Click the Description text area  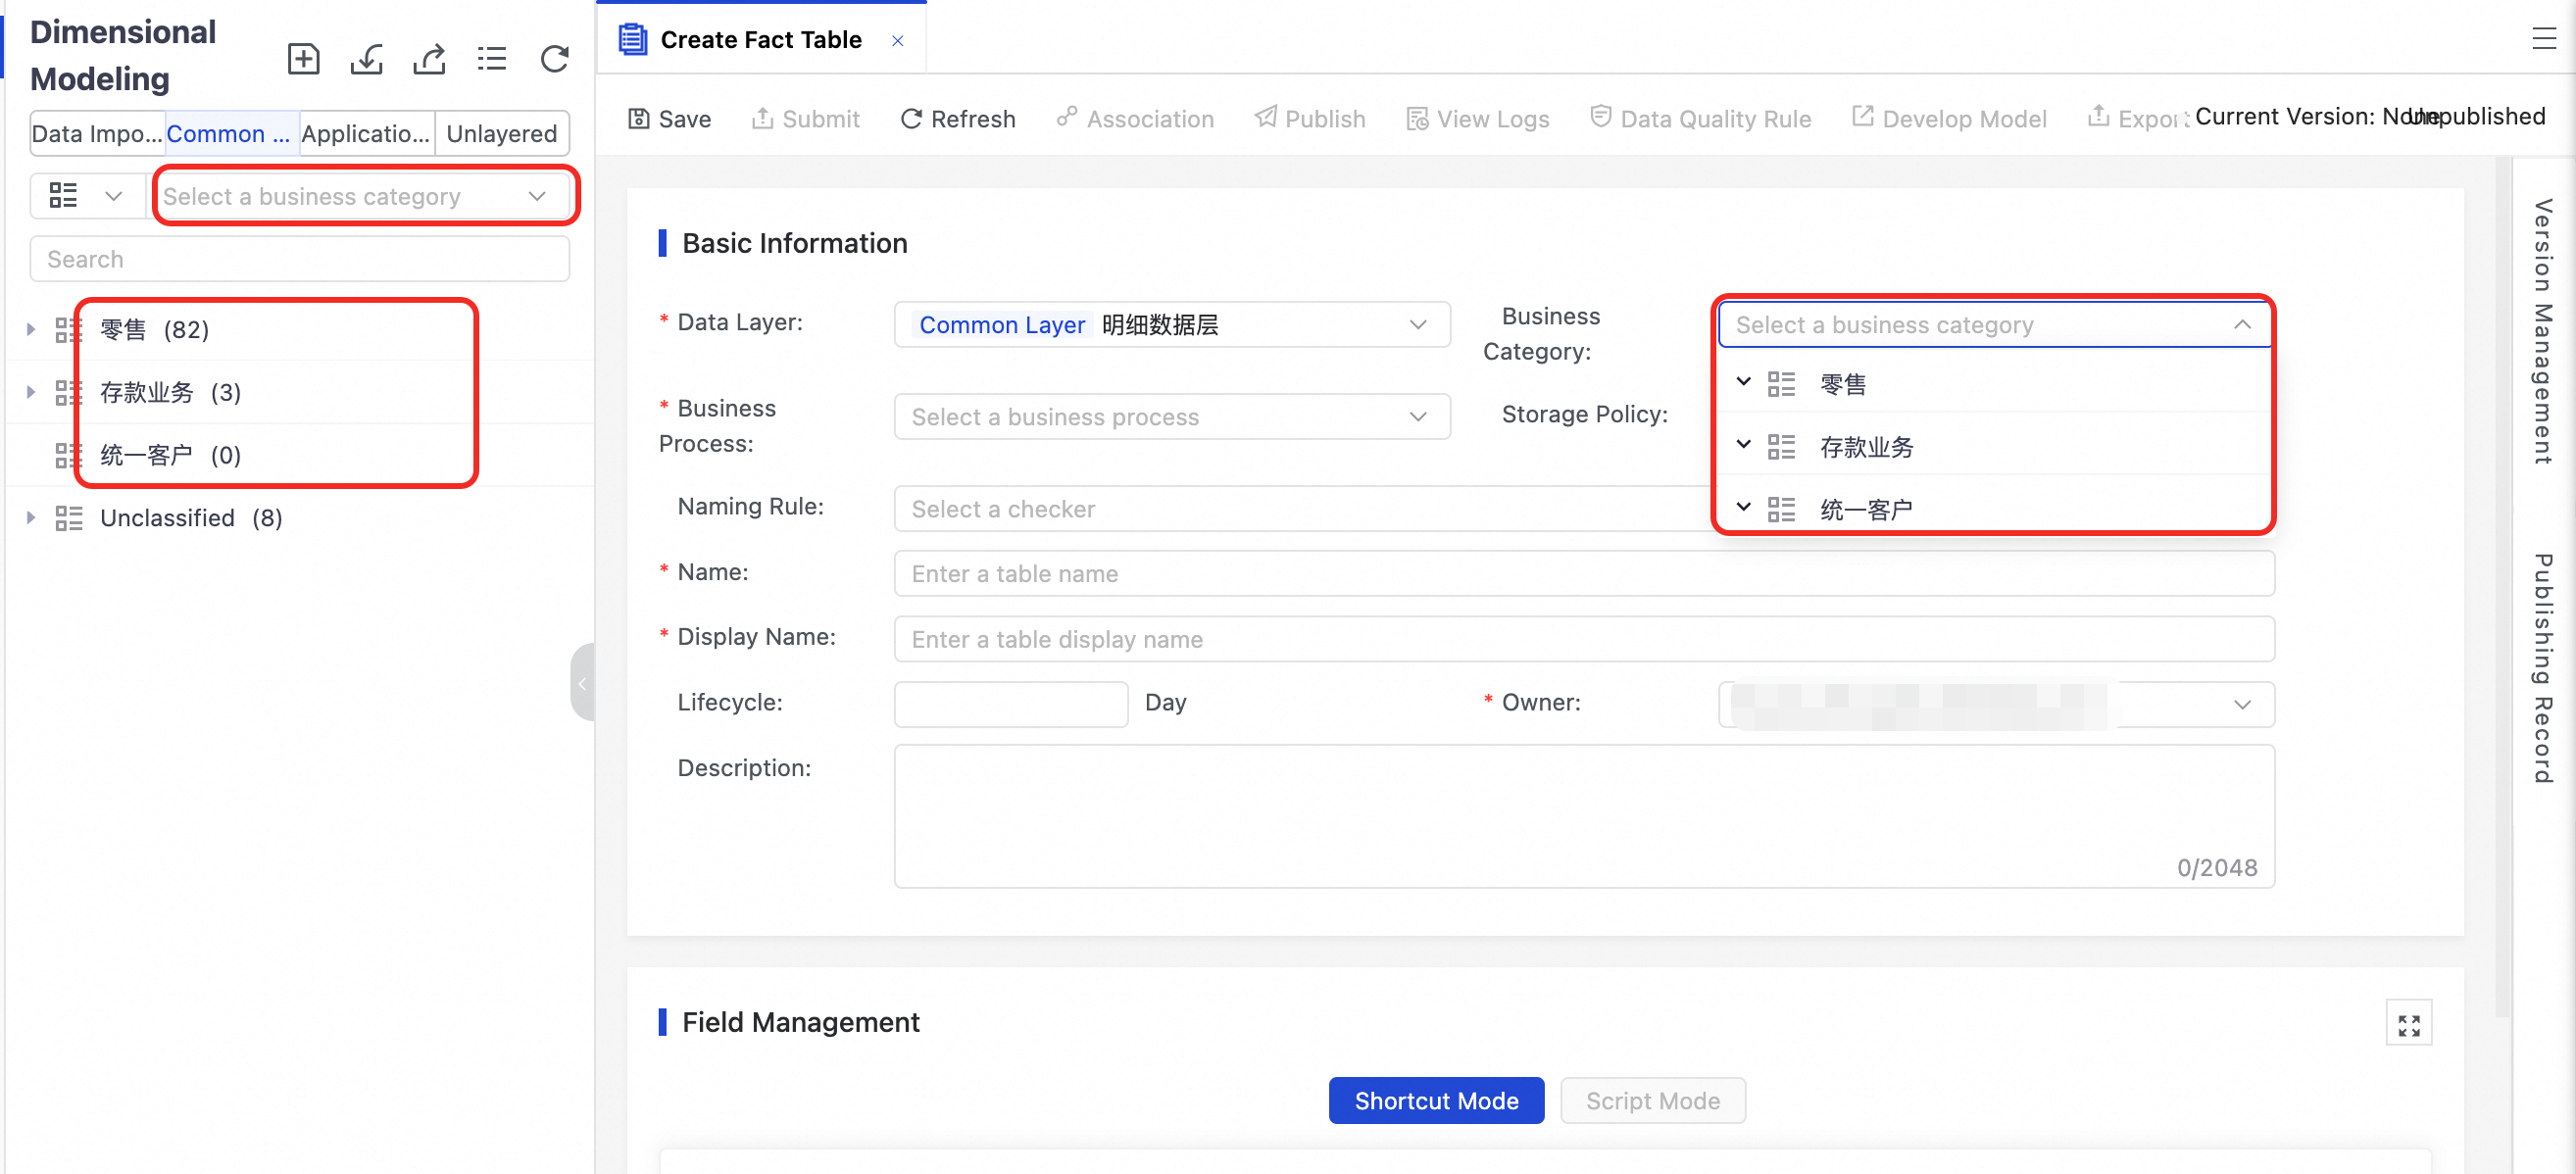(x=1583, y=816)
